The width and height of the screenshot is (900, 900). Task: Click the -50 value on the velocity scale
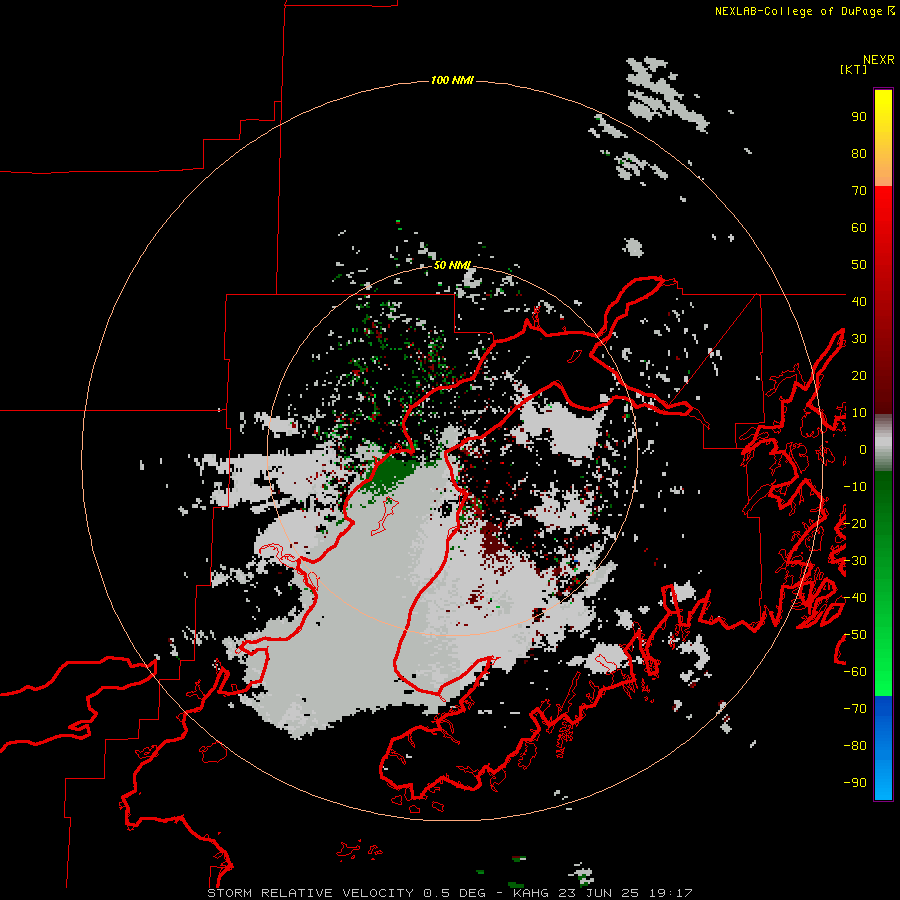[x=855, y=634]
